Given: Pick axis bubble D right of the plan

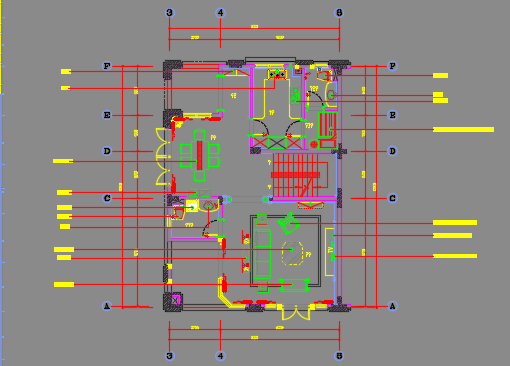Looking at the screenshot, I should point(393,151).
